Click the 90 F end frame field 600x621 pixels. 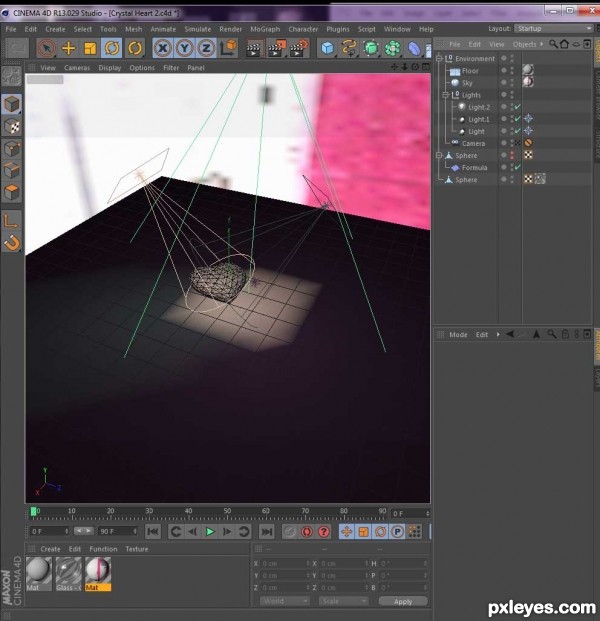pos(118,531)
